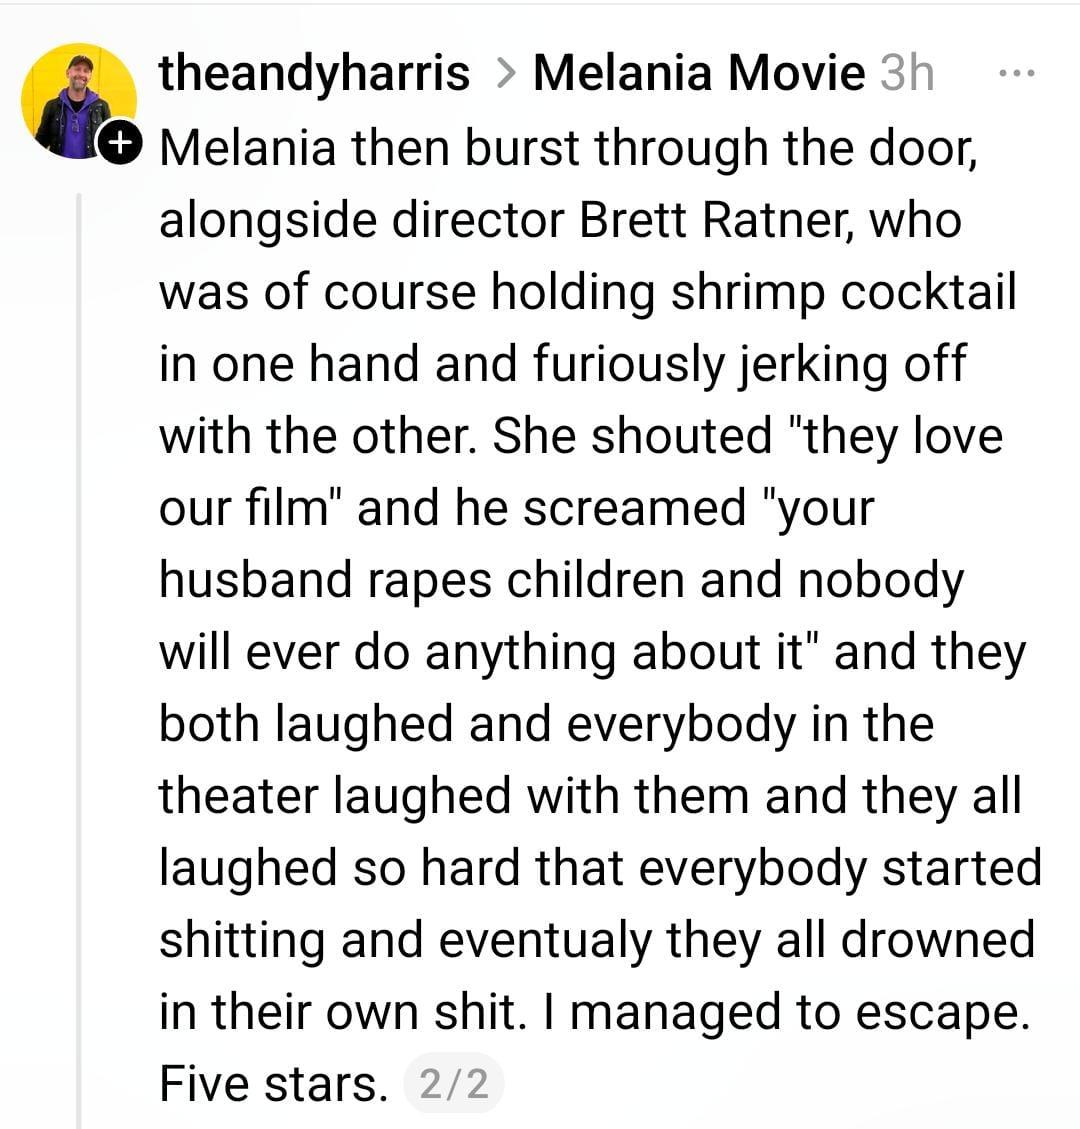Click the "Five stars." closing text
The height and width of the screenshot is (1129, 1080).
[273, 1083]
